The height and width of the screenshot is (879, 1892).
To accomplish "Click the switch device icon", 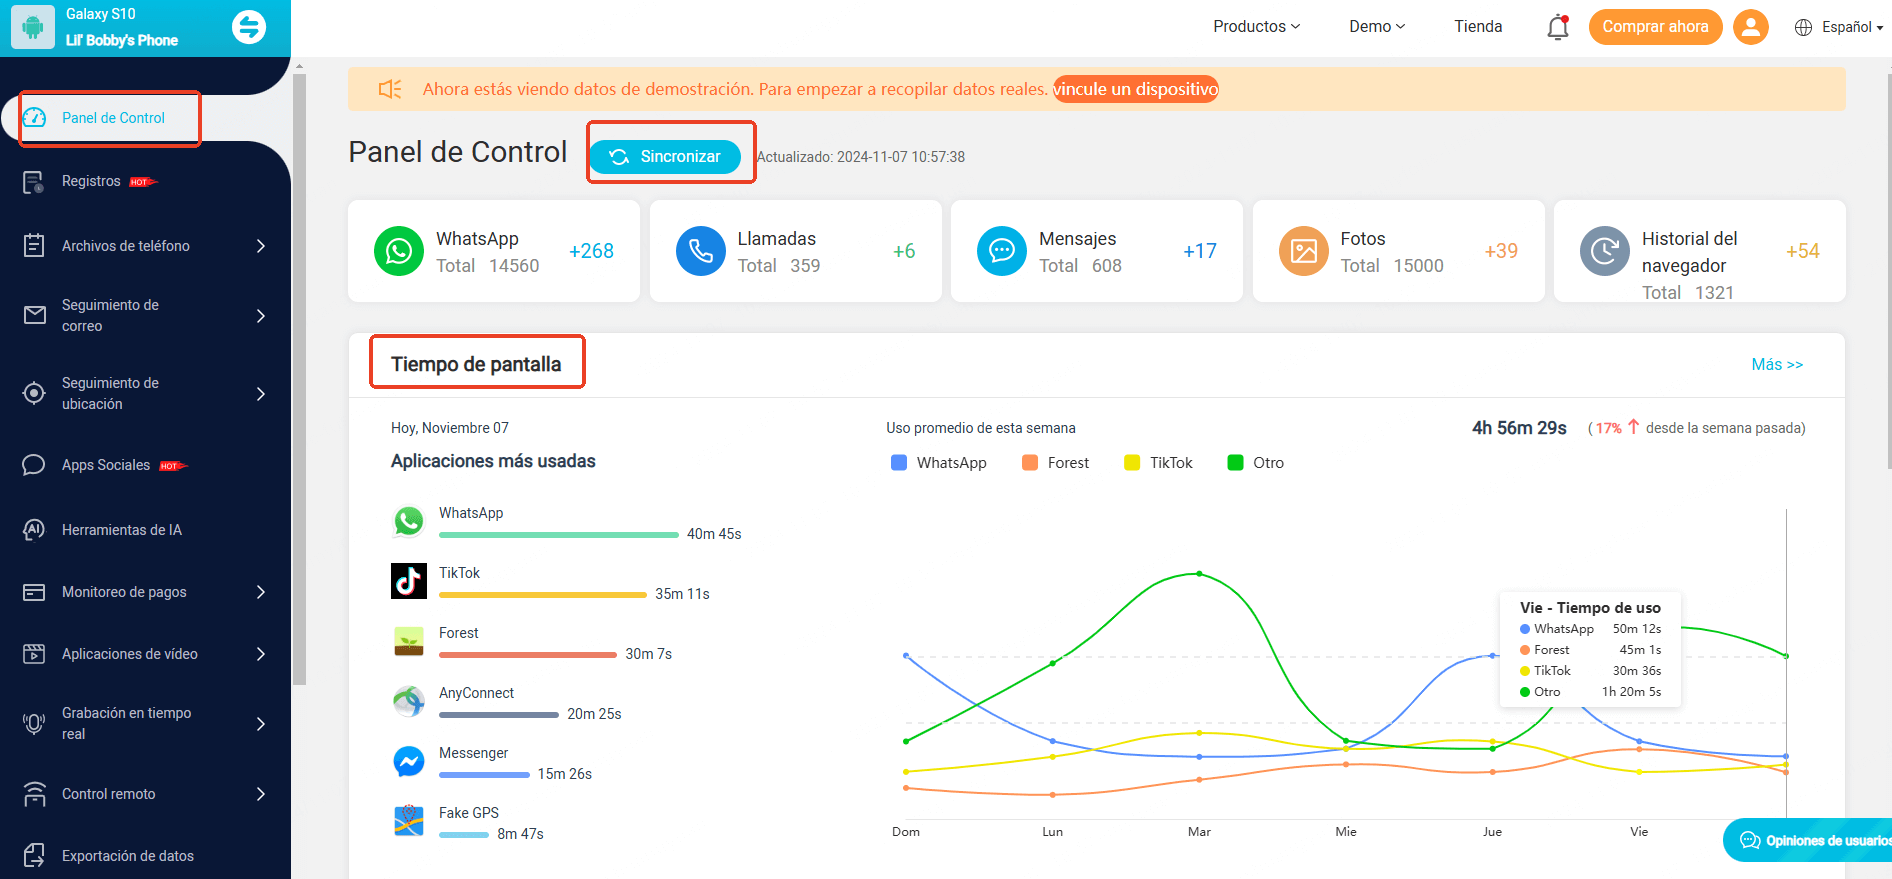I will click(249, 27).
